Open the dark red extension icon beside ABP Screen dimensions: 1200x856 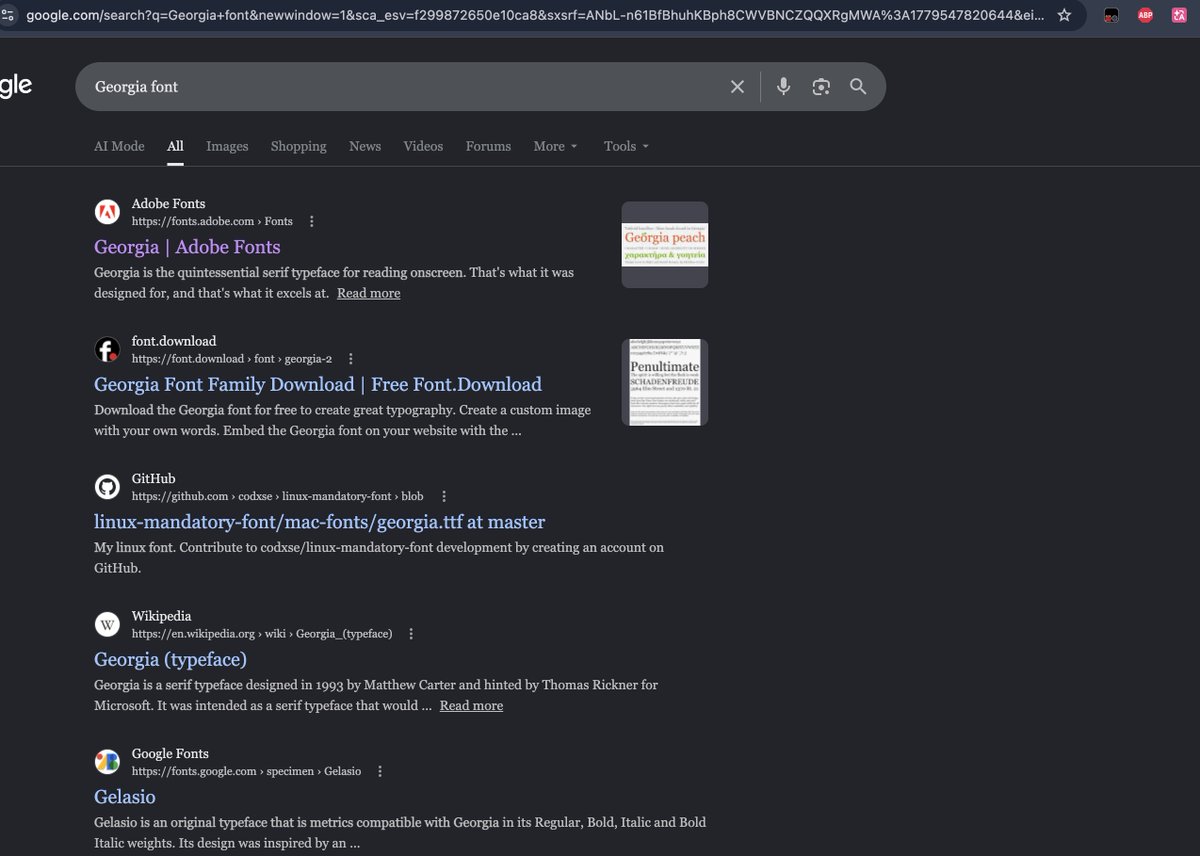click(1111, 16)
